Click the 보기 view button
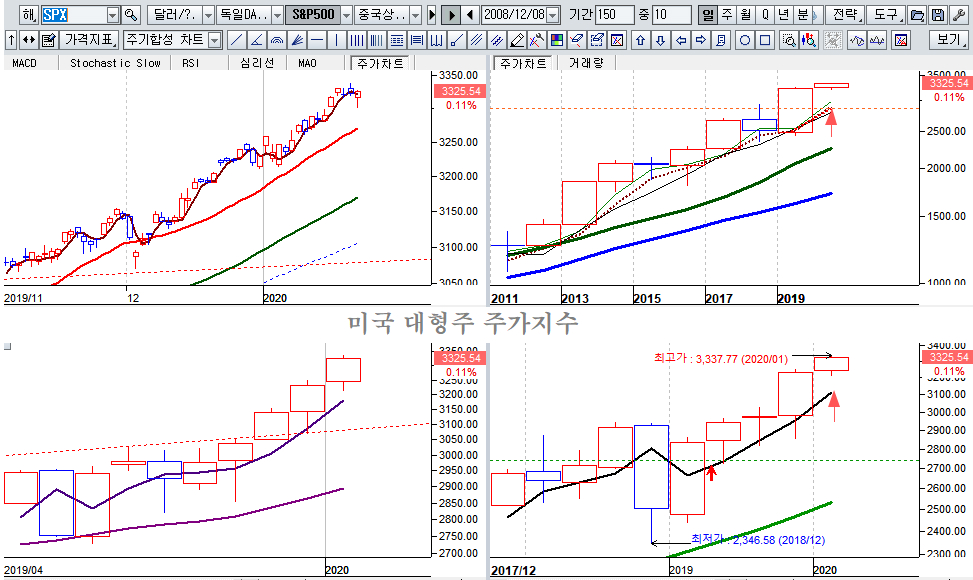 point(947,40)
